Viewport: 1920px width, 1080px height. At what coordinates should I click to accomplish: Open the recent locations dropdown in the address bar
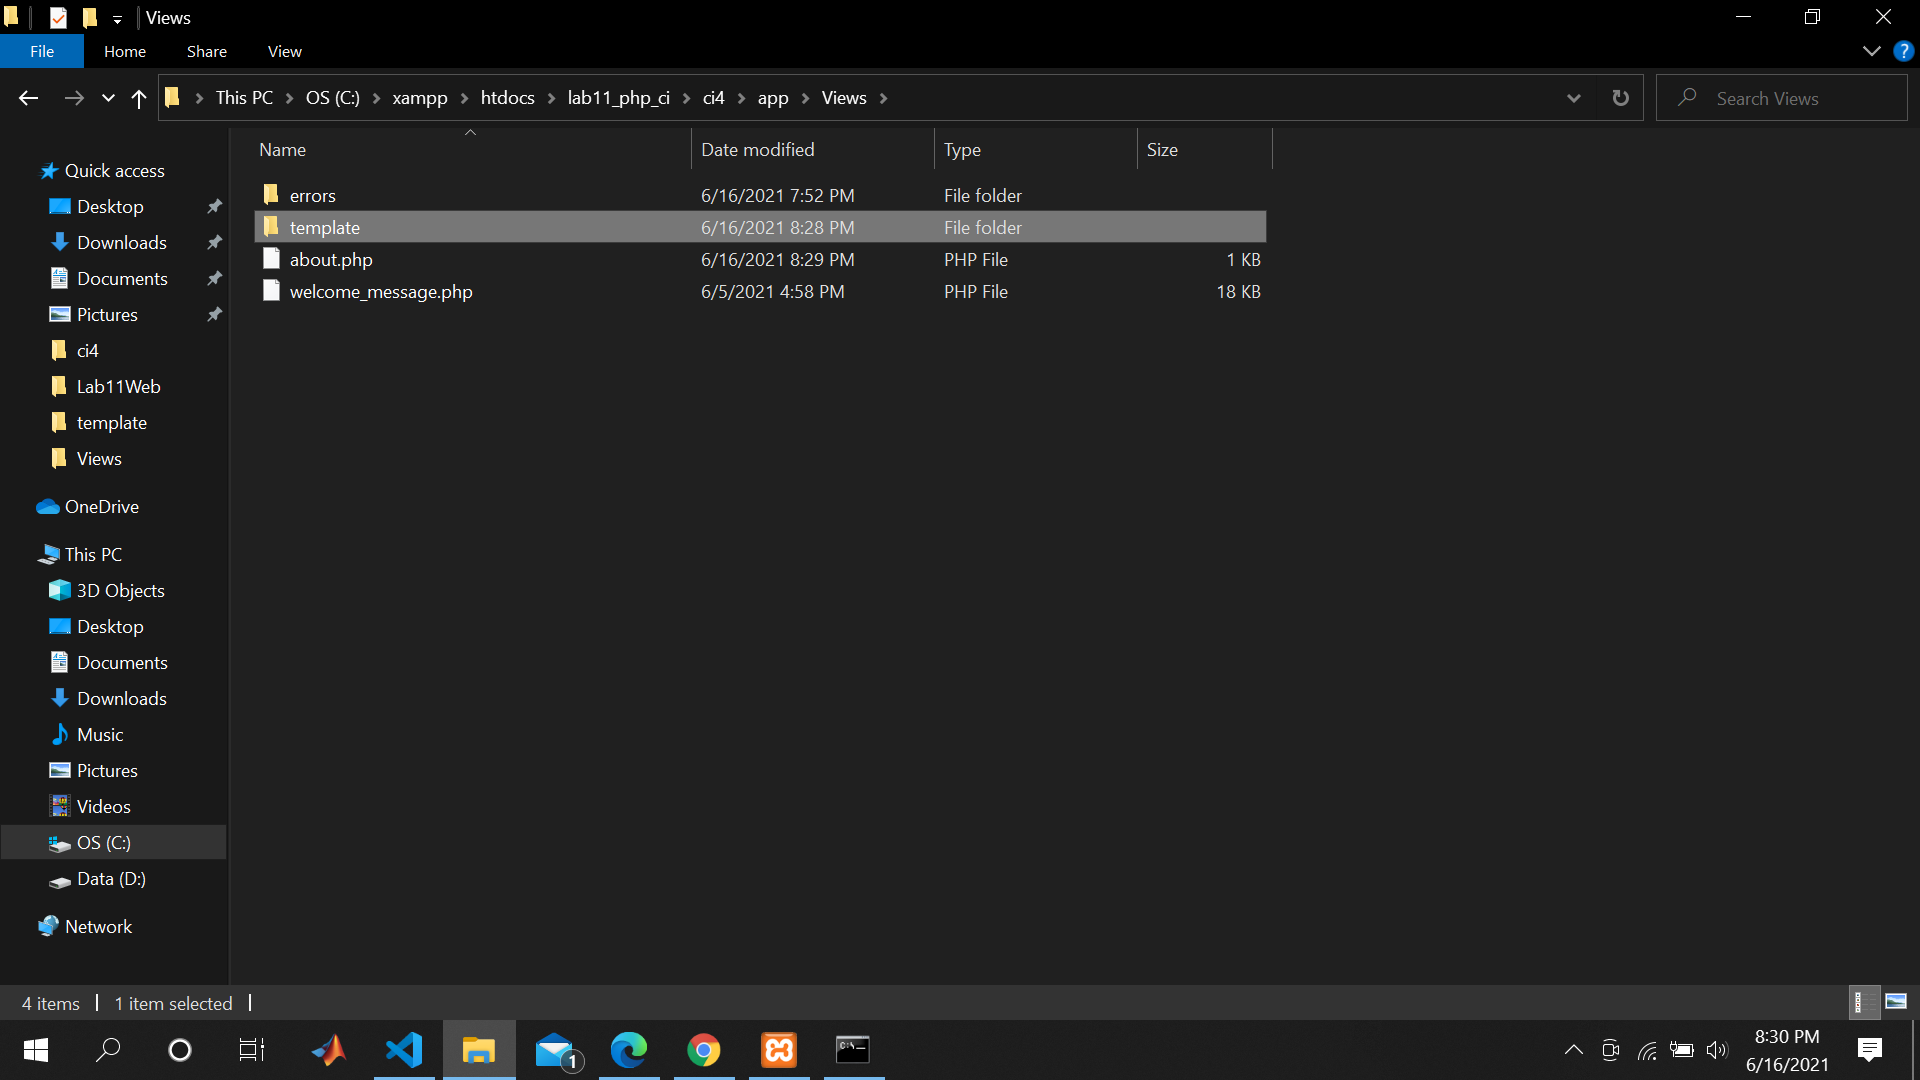1574,97
